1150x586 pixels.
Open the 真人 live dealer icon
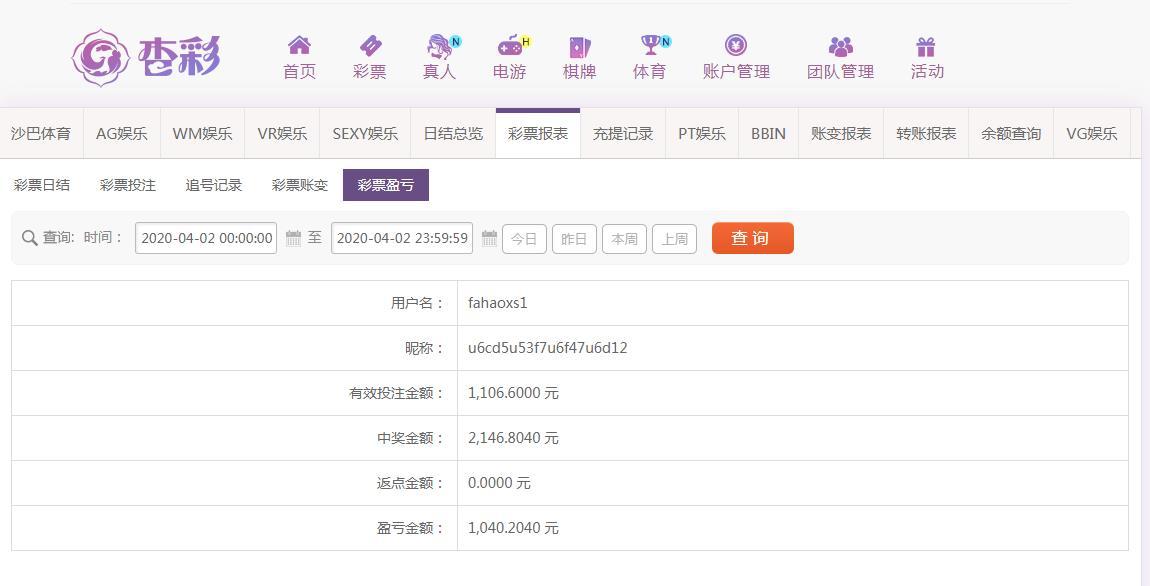[439, 46]
